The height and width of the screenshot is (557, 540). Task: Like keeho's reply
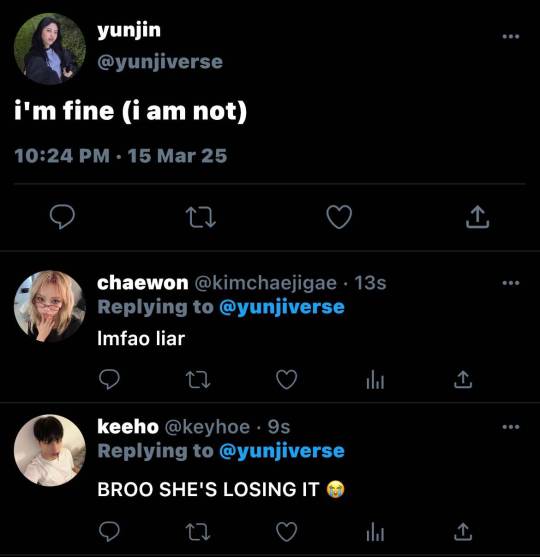pyautogui.click(x=286, y=532)
